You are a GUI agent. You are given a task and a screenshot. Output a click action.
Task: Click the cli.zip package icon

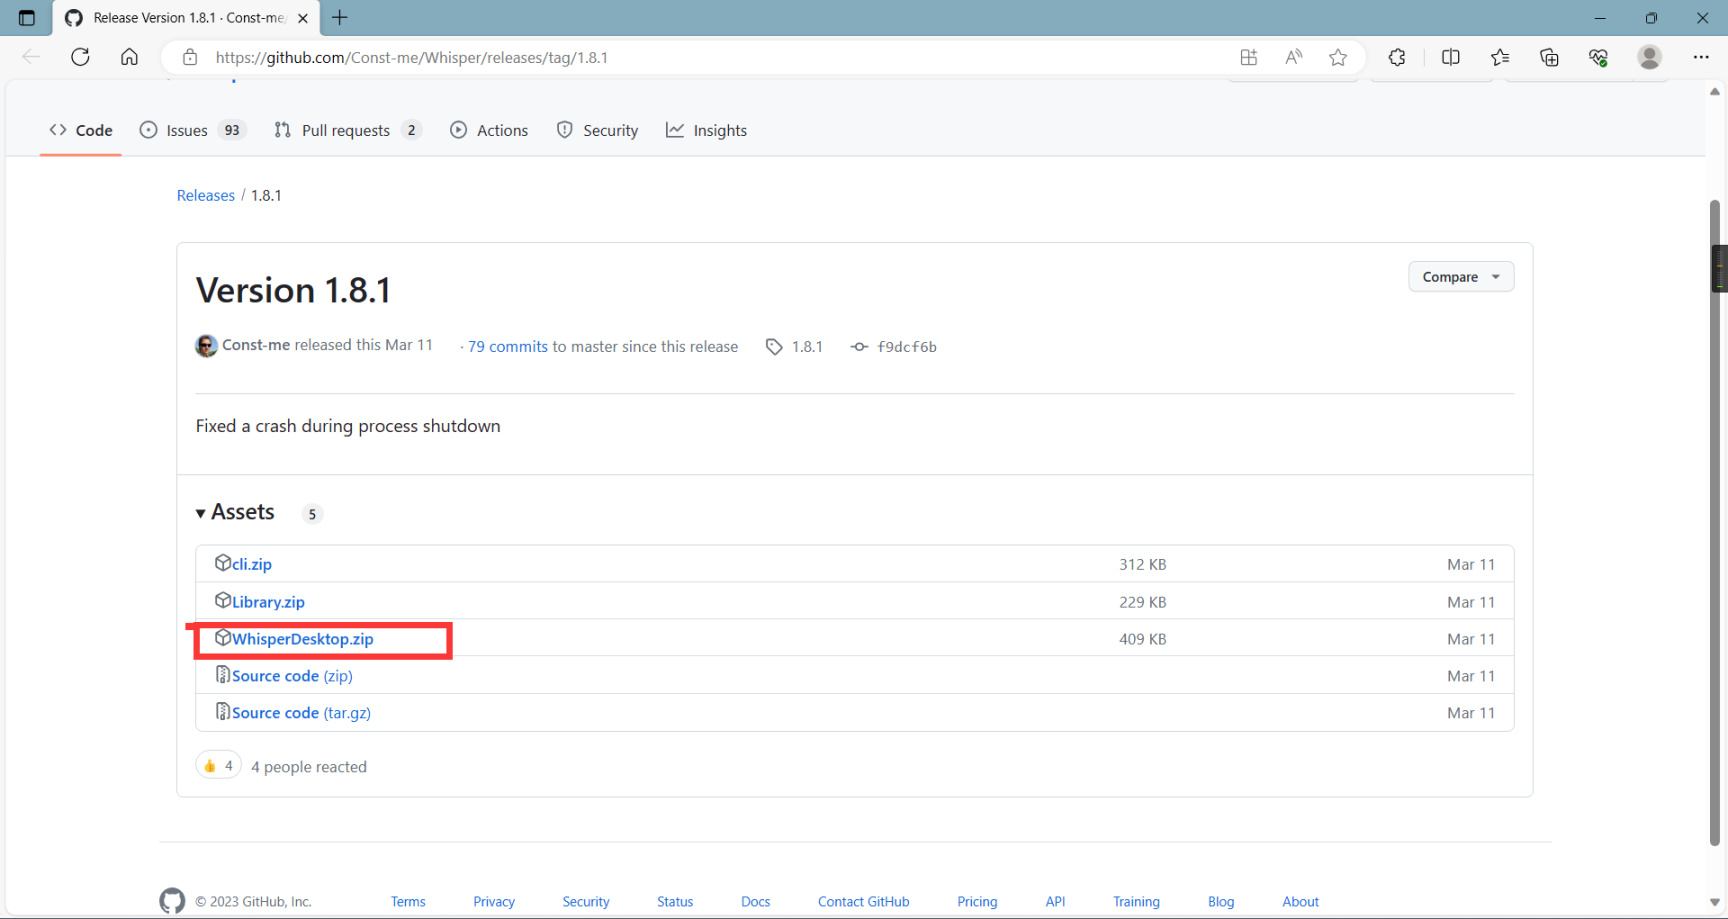[223, 563]
